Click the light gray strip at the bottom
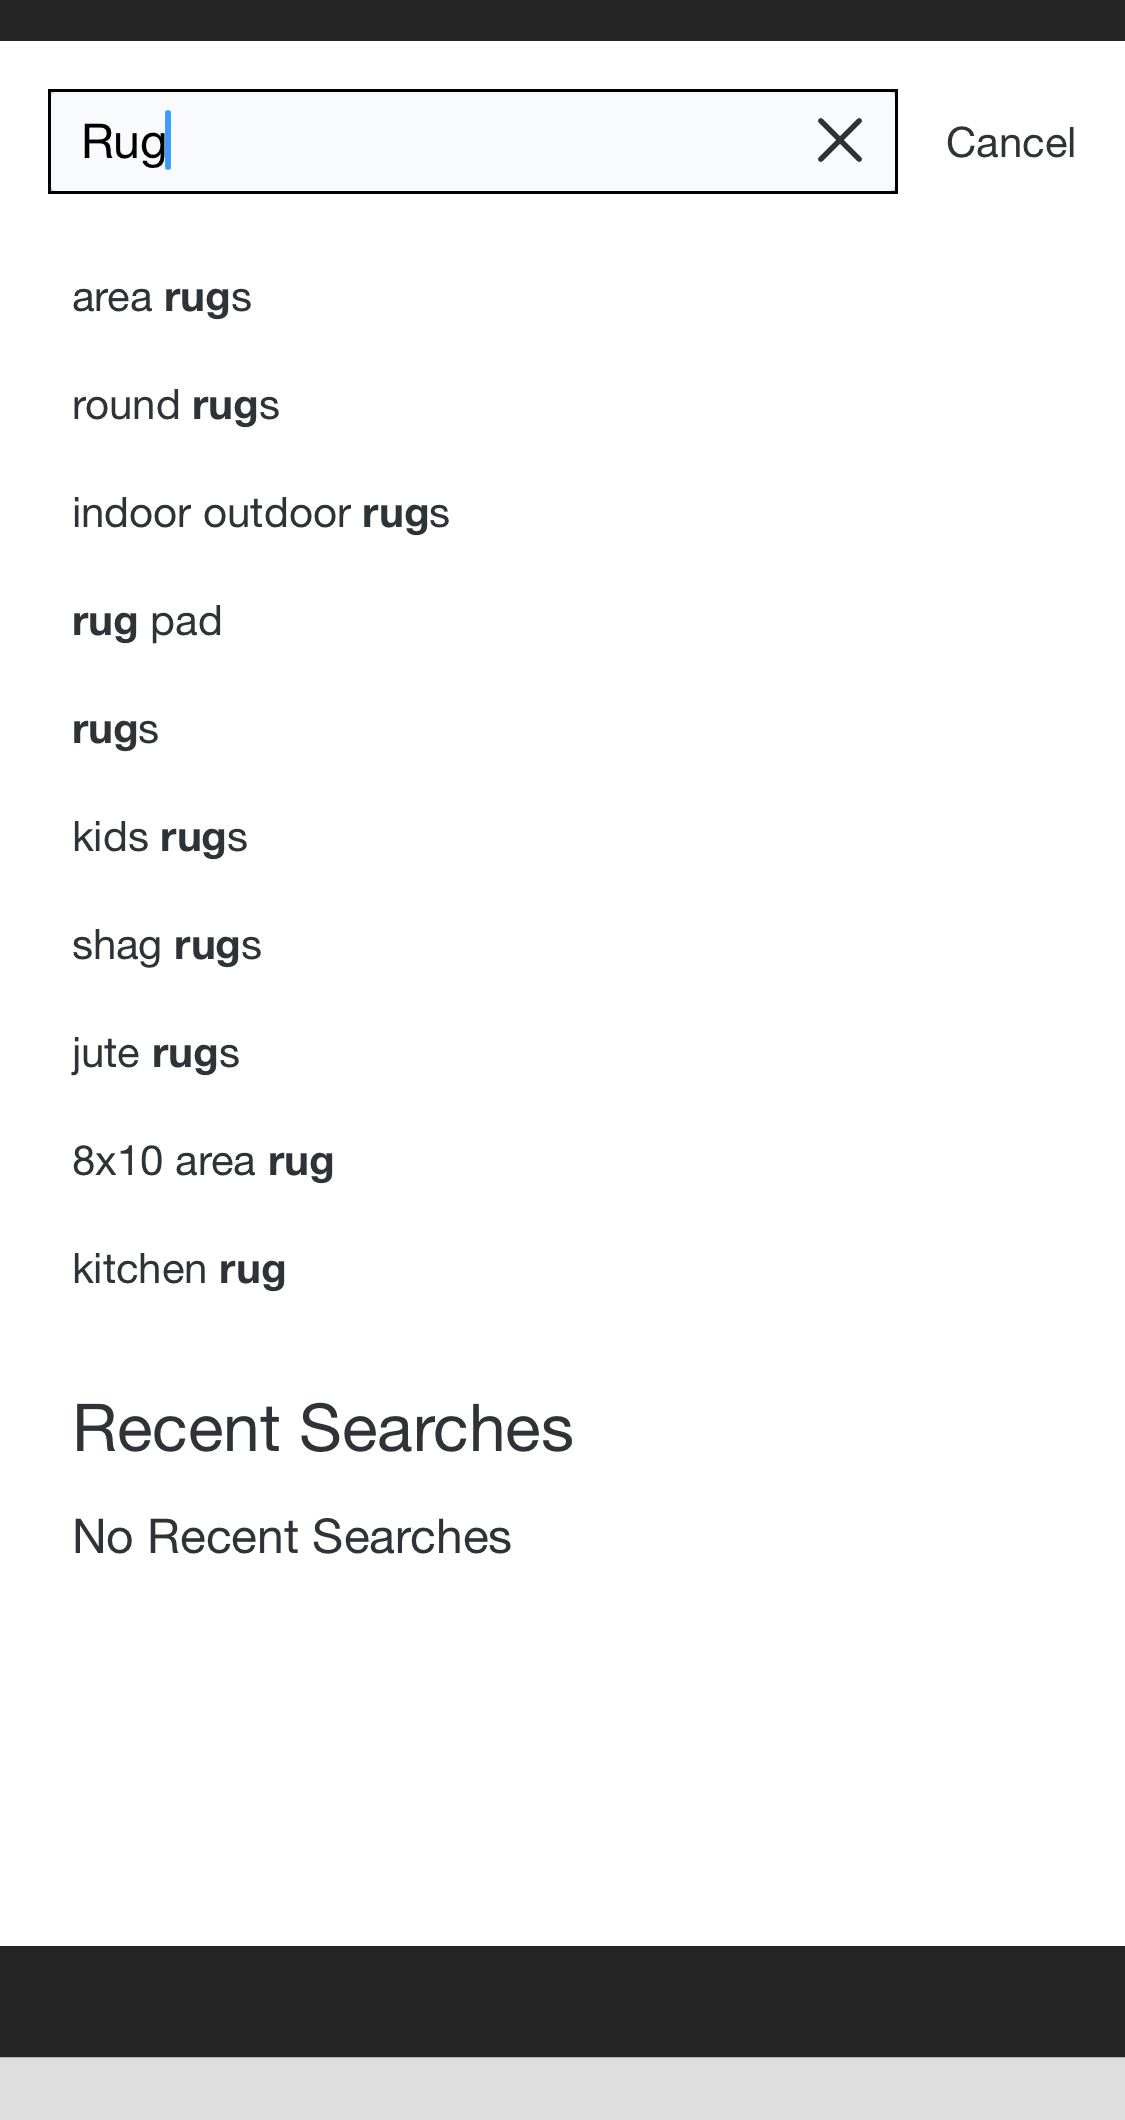 (562, 2088)
